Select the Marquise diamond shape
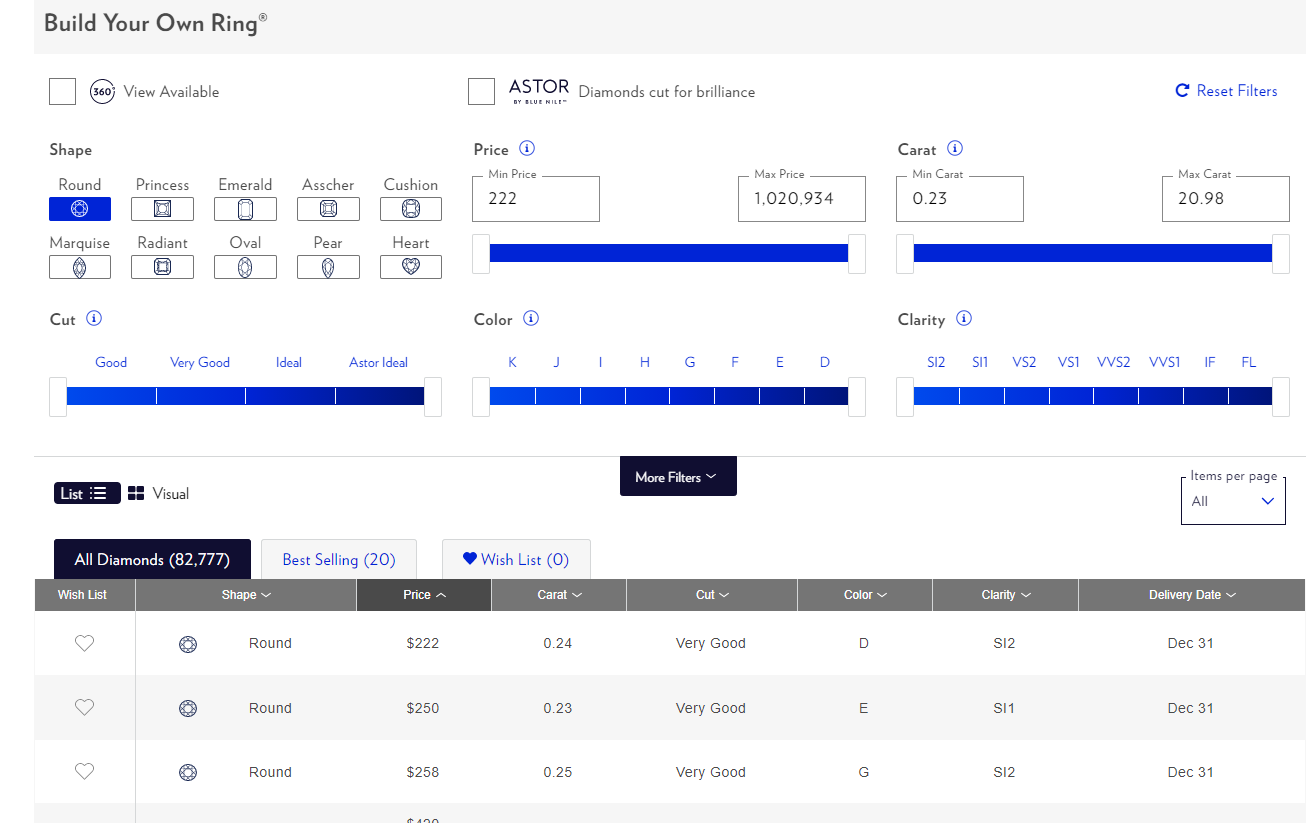Screen dimensions: 1311x823 [x=80, y=267]
